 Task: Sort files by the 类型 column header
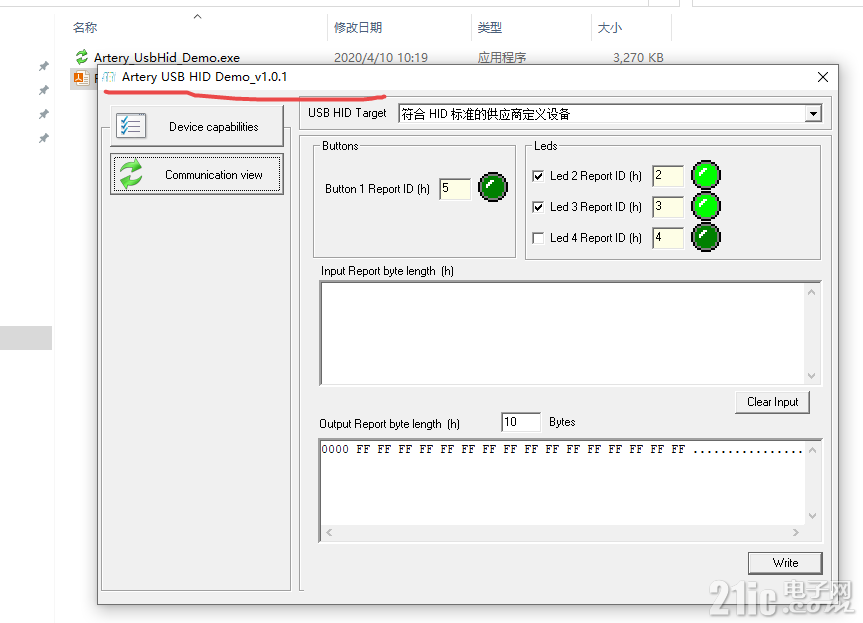[489, 28]
